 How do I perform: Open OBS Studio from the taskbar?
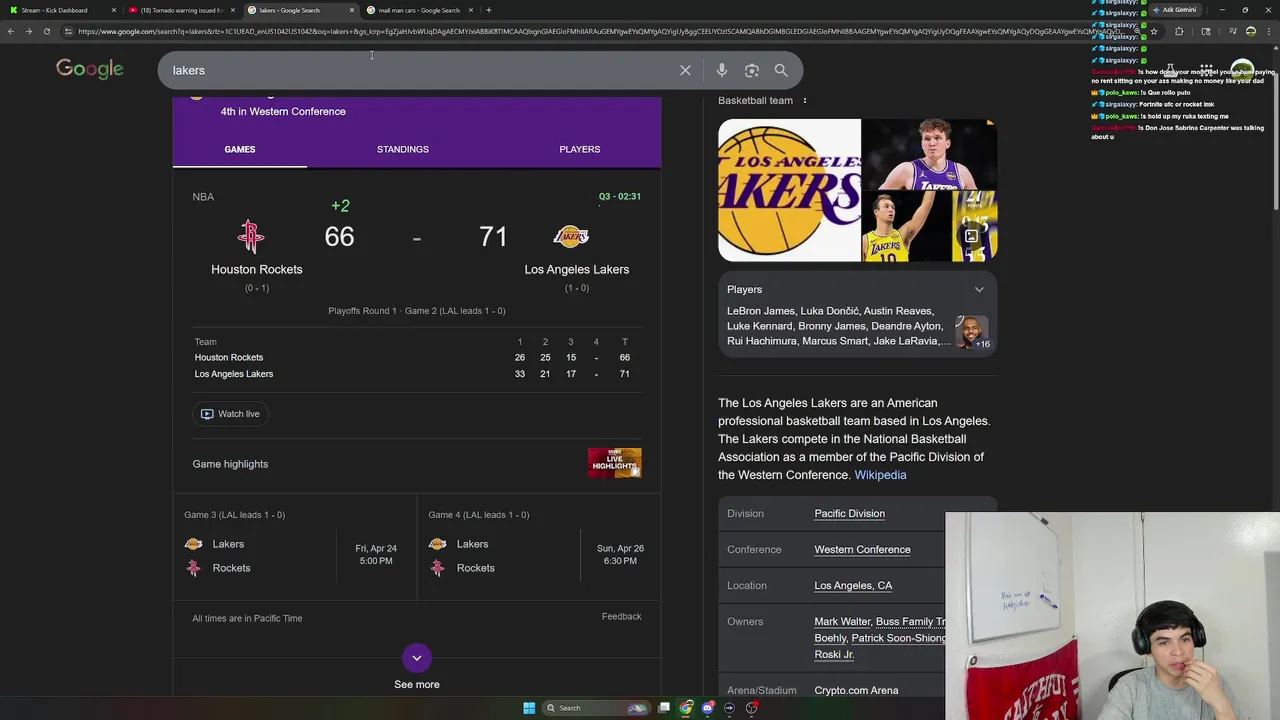(752, 708)
